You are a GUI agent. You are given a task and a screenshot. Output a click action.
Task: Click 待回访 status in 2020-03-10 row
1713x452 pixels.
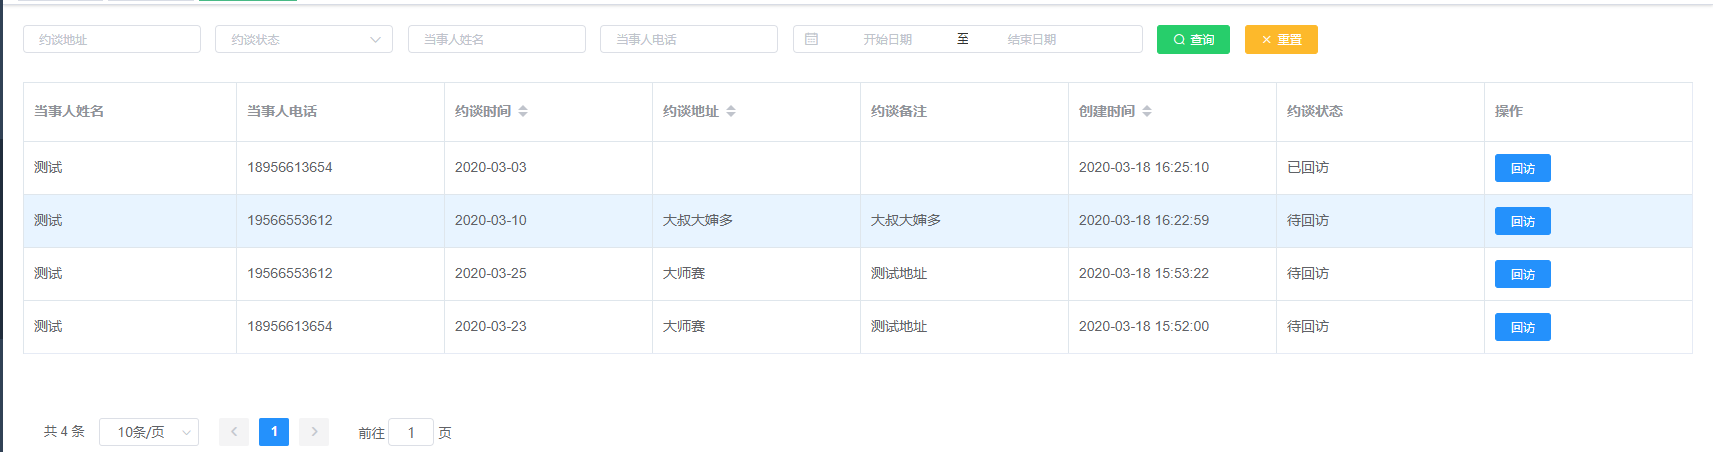click(x=1308, y=220)
